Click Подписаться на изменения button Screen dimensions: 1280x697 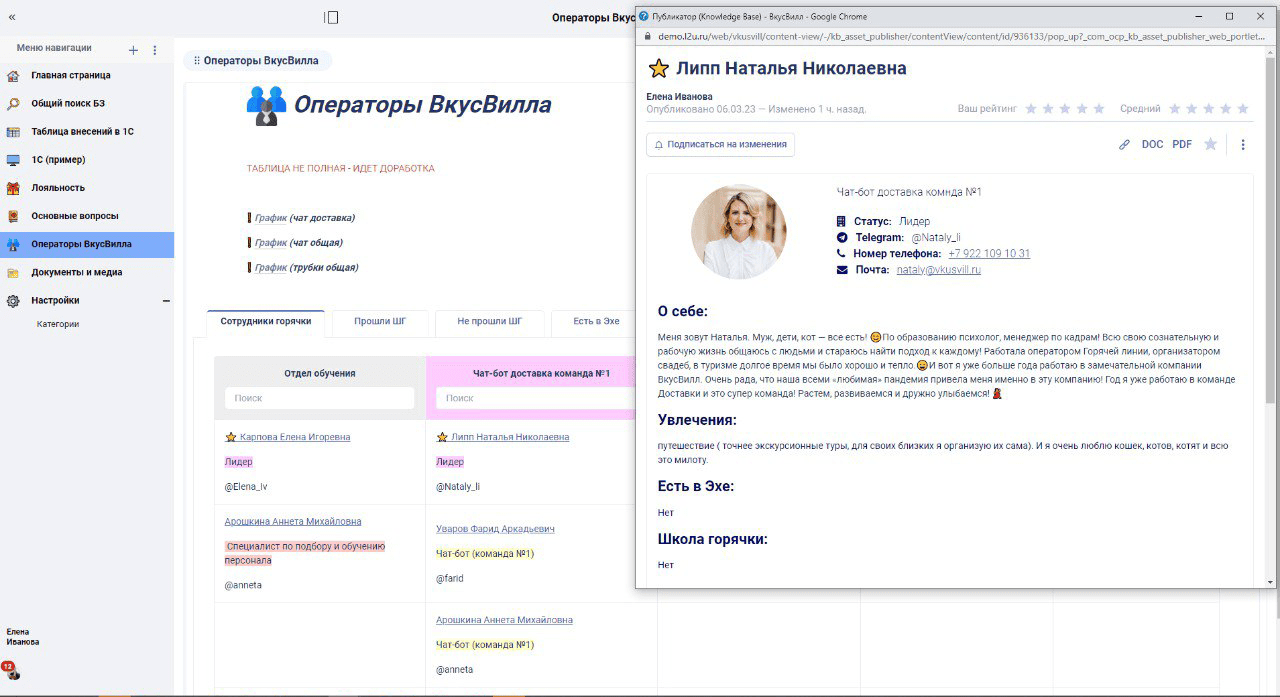click(720, 145)
